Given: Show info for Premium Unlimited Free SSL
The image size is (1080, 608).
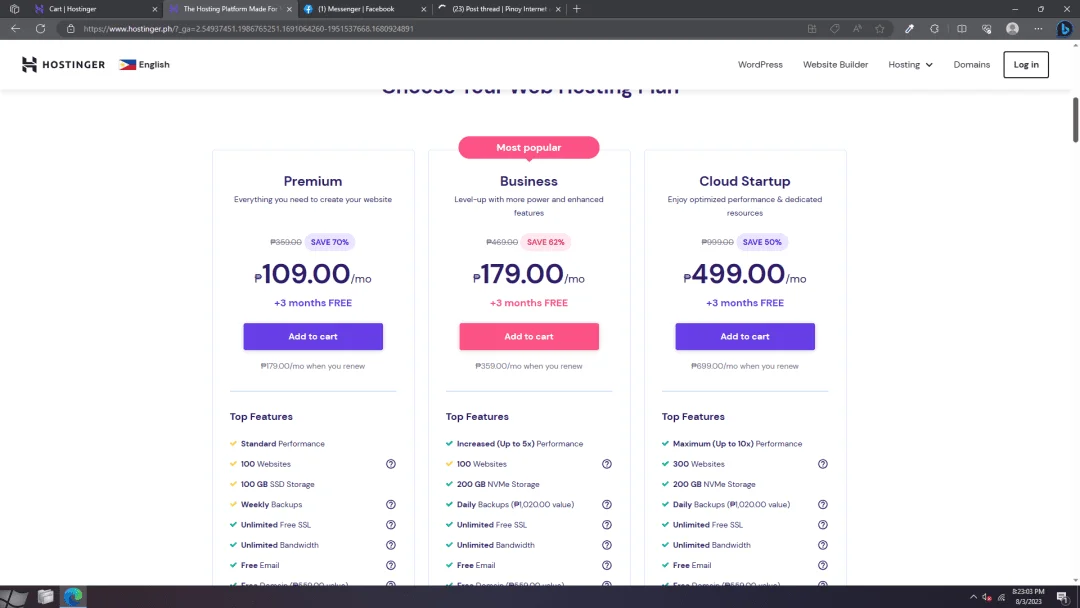Looking at the screenshot, I should tap(391, 525).
